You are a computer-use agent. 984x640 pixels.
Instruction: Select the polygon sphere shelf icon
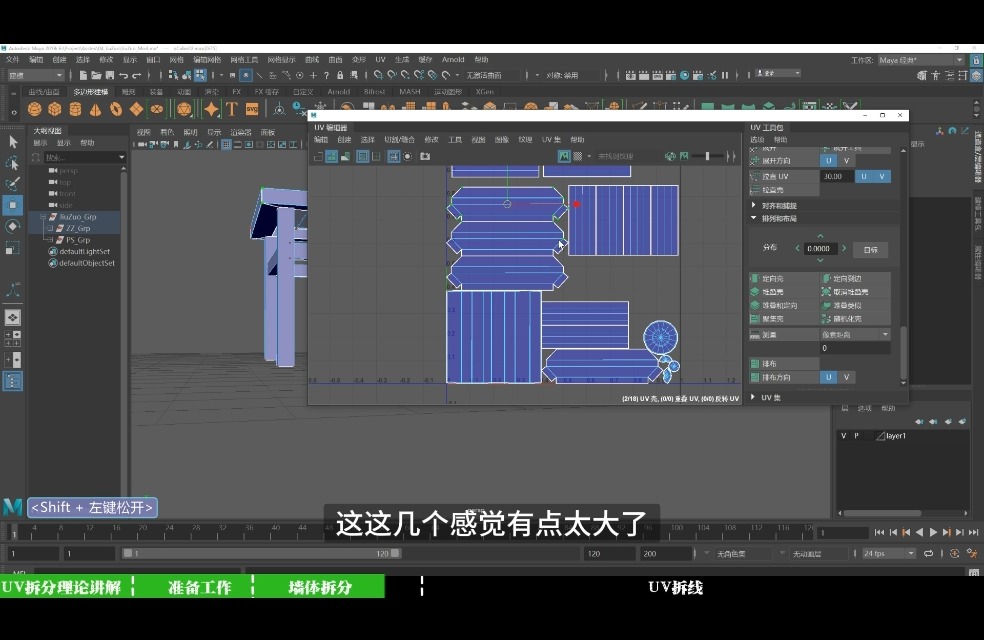[x=35, y=109]
